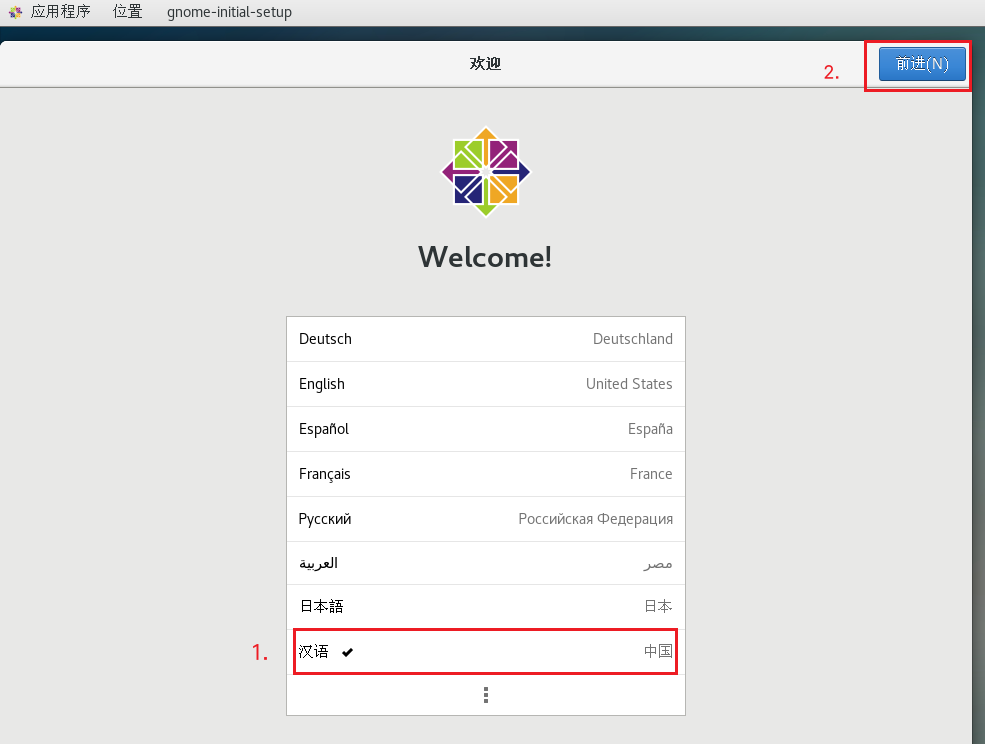Open the 应用程序 applications menu

coord(60,12)
